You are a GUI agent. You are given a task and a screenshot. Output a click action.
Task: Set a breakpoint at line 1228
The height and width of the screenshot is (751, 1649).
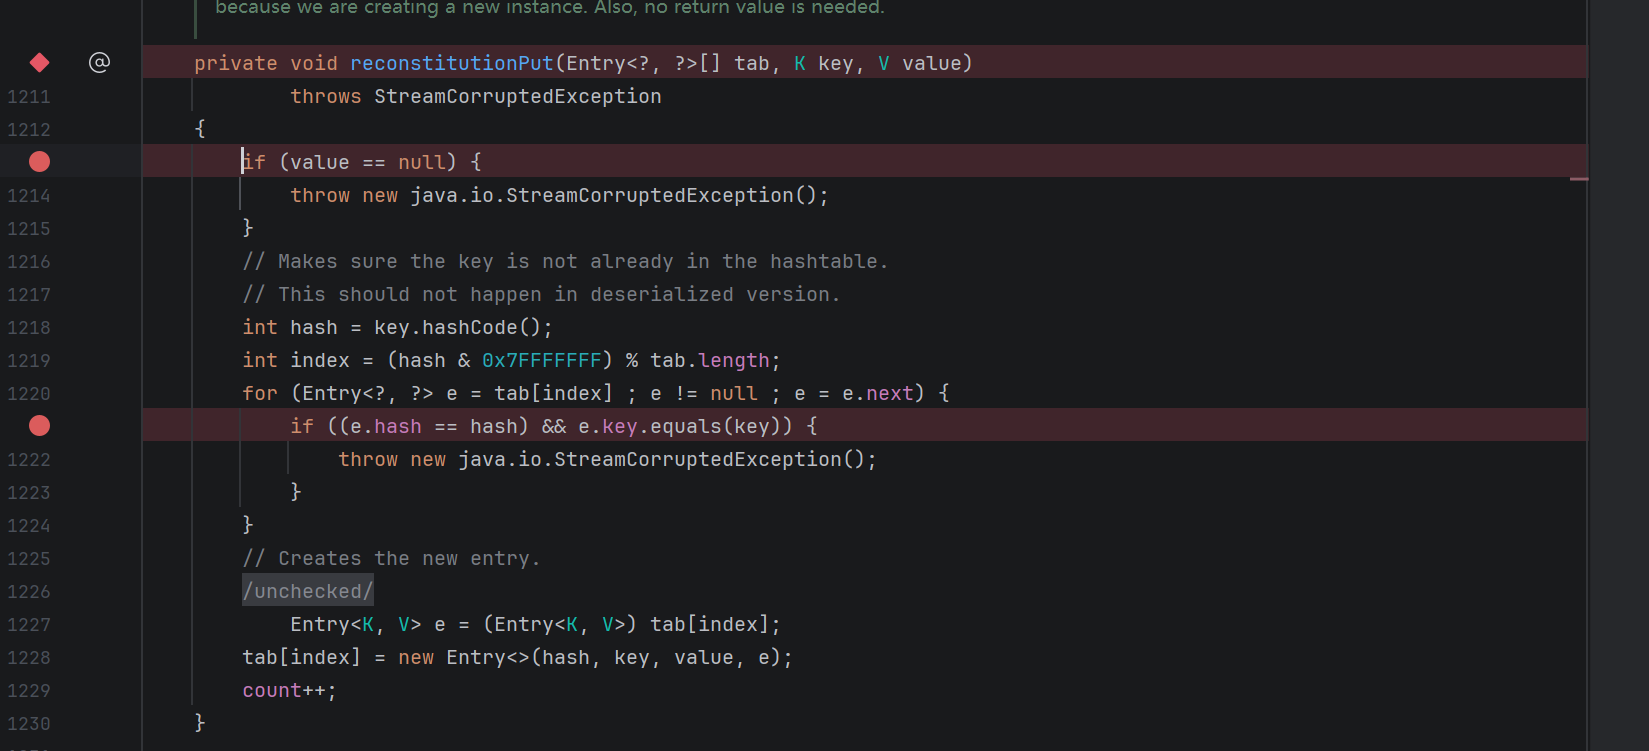tap(29, 658)
